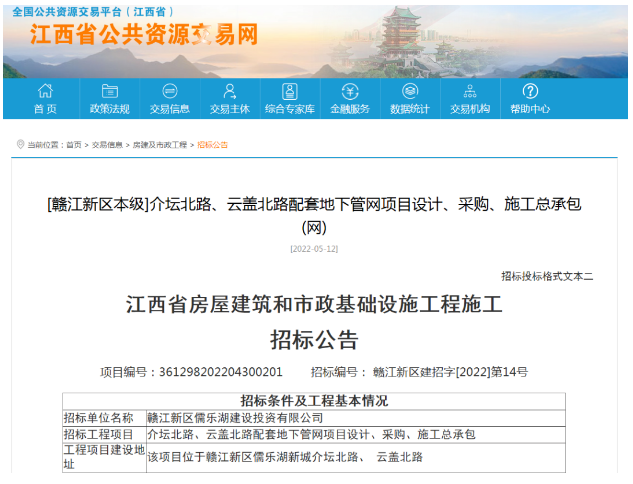Open 交易信息 breadcrumb link
The image size is (633, 484).
coord(107,145)
